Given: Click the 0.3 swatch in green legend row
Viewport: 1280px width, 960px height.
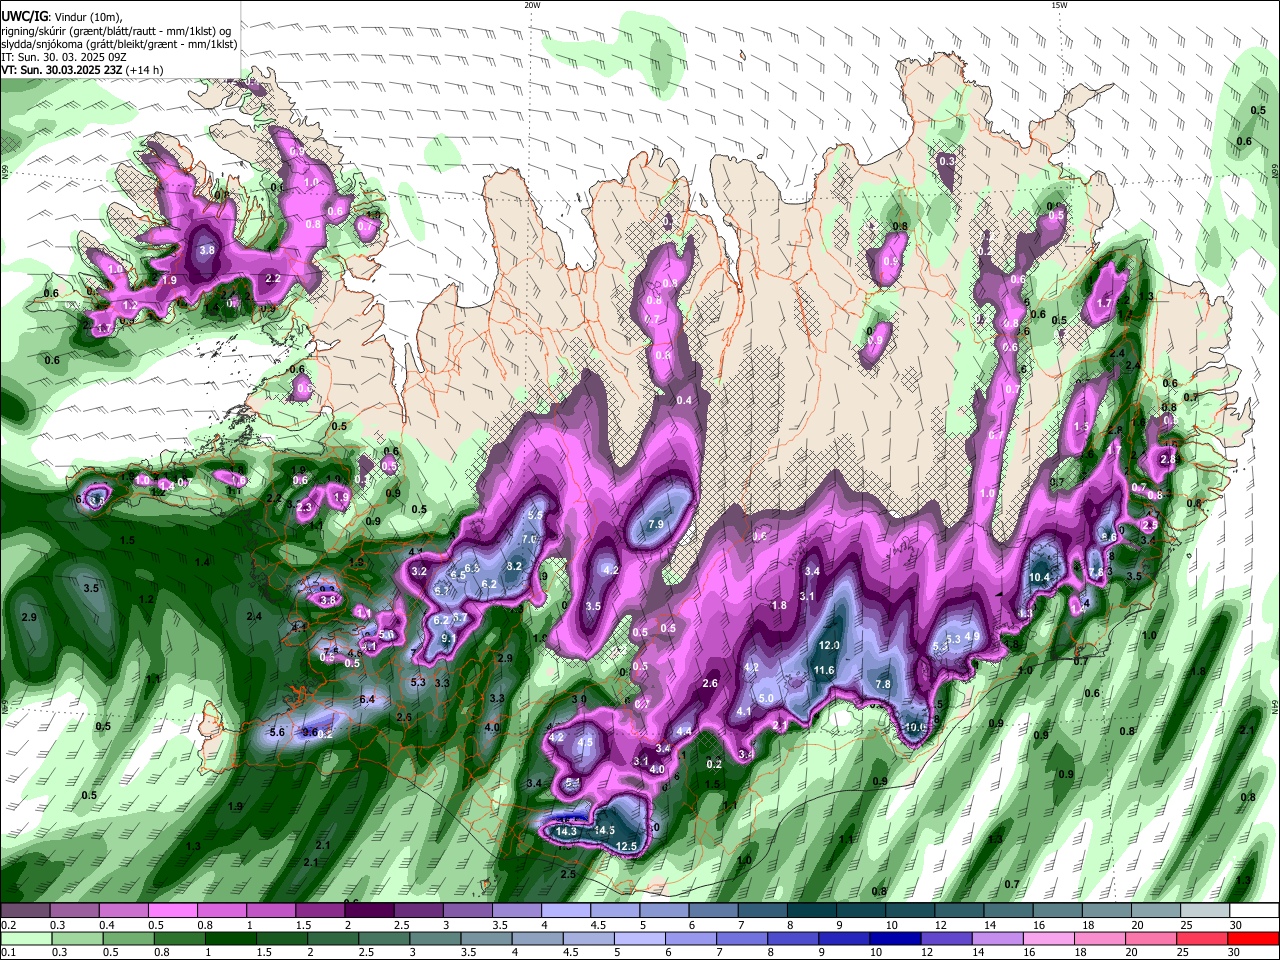Looking at the screenshot, I should click(77, 938).
